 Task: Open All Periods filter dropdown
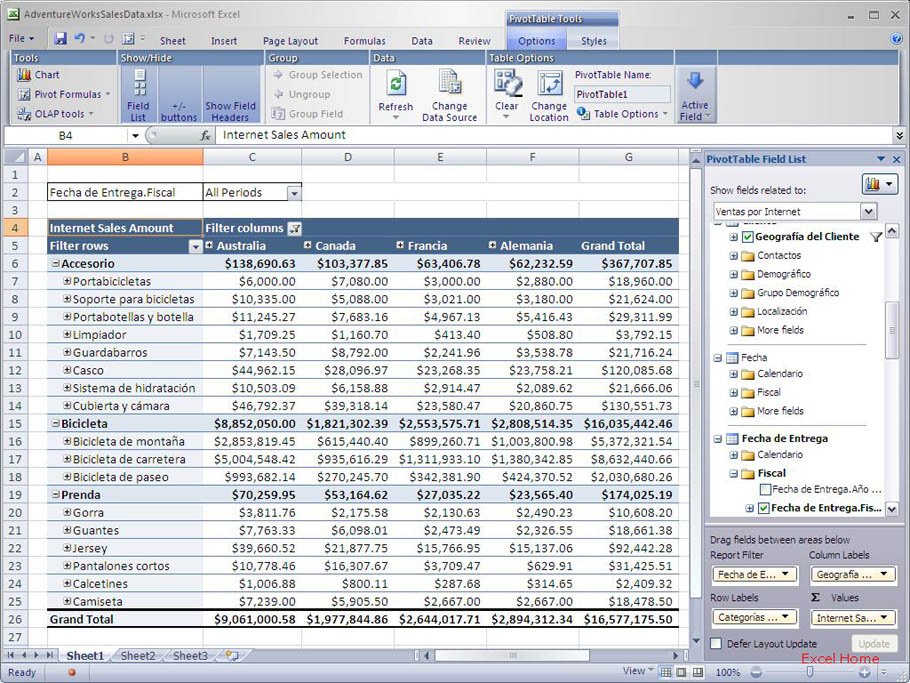point(294,193)
